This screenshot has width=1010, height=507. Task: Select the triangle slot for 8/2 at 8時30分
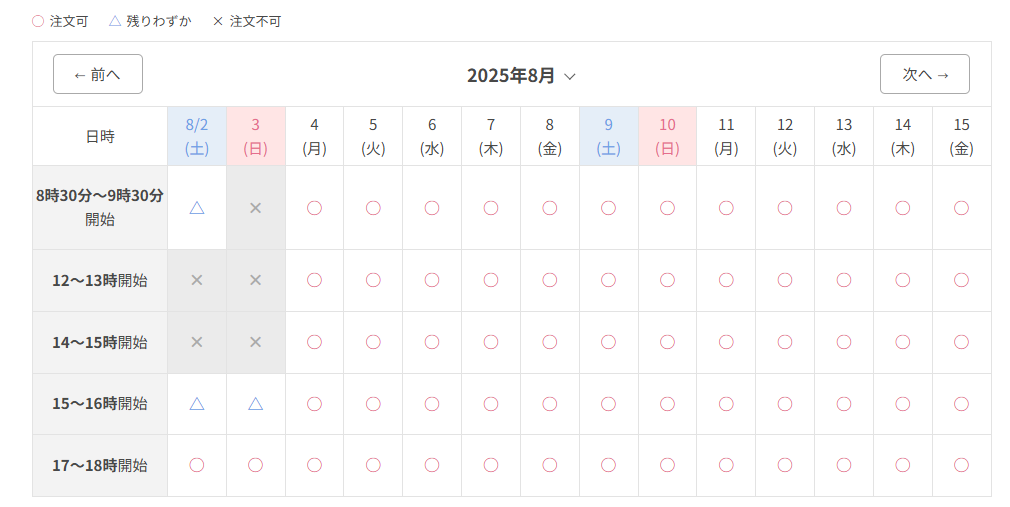click(x=197, y=208)
